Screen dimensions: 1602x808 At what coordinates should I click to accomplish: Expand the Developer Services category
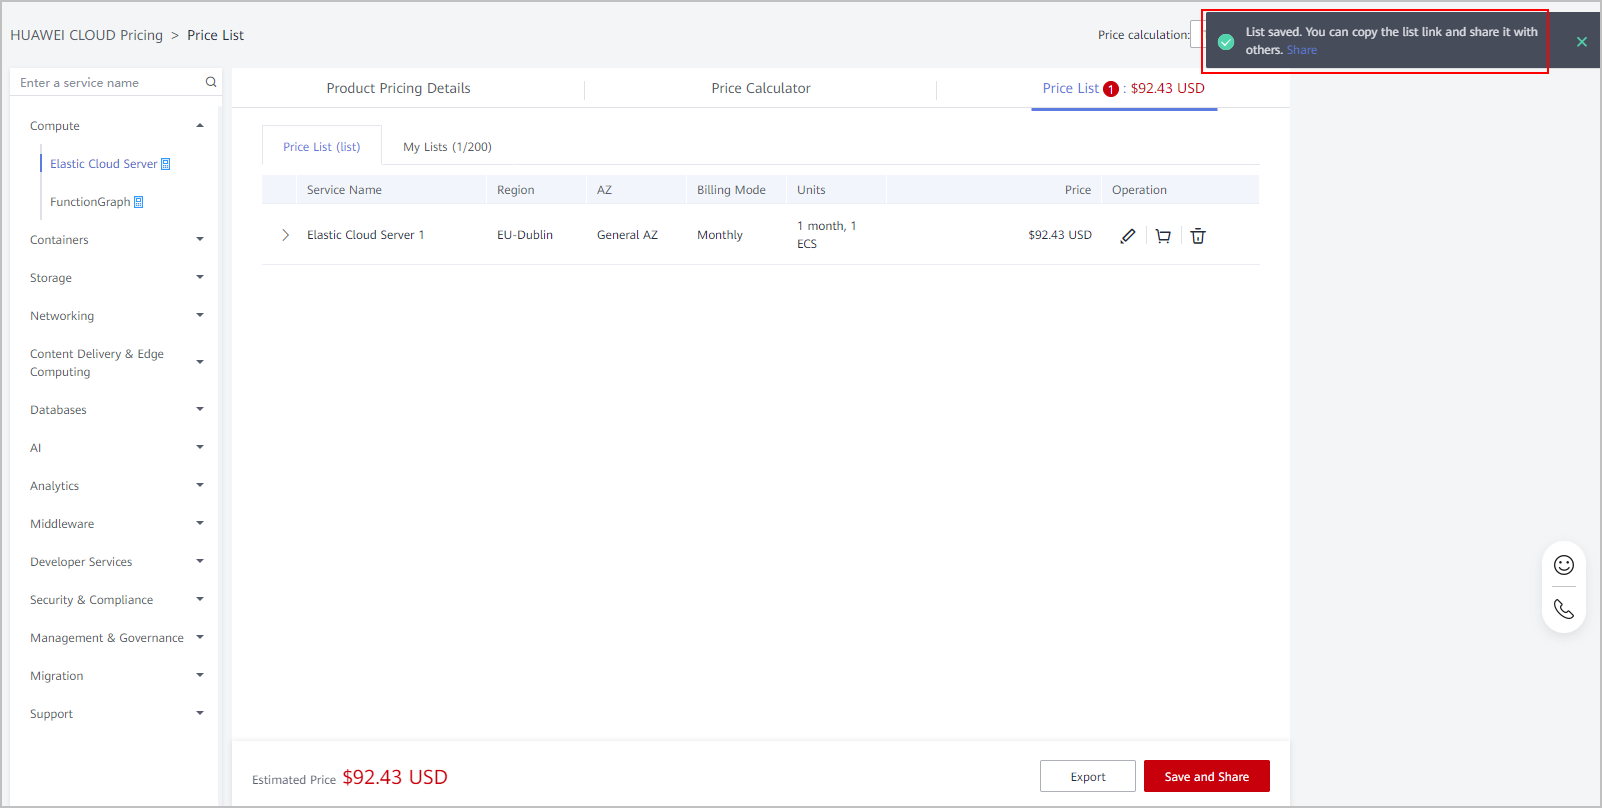(200, 562)
